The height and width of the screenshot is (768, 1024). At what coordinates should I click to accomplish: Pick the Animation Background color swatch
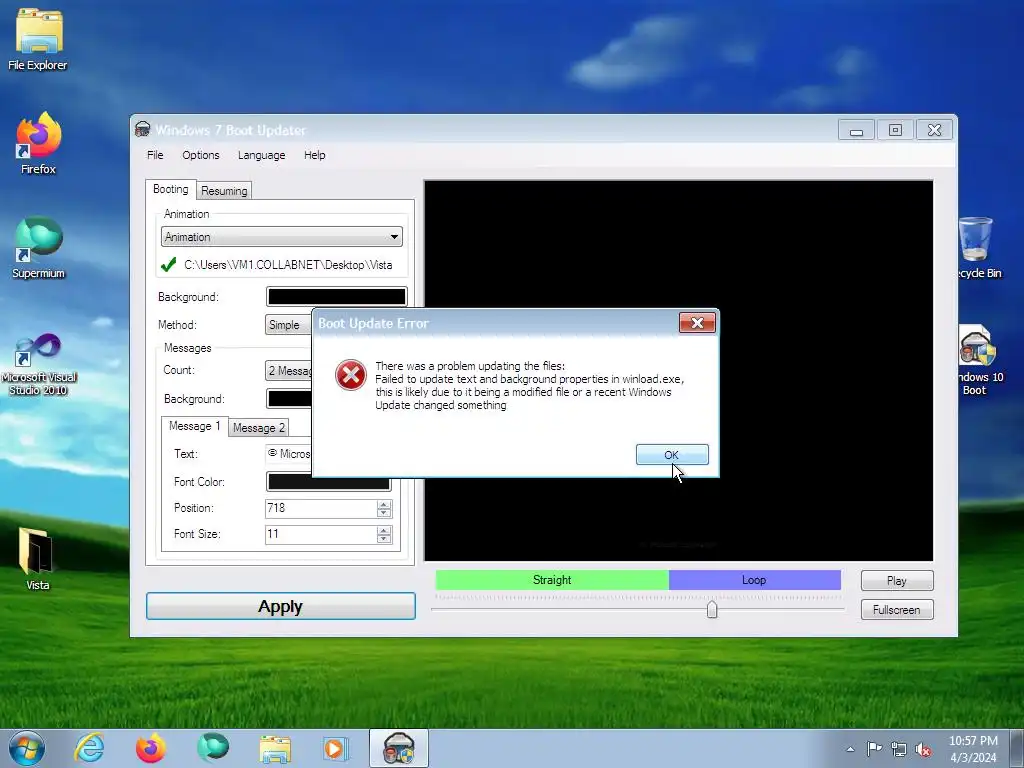point(336,296)
